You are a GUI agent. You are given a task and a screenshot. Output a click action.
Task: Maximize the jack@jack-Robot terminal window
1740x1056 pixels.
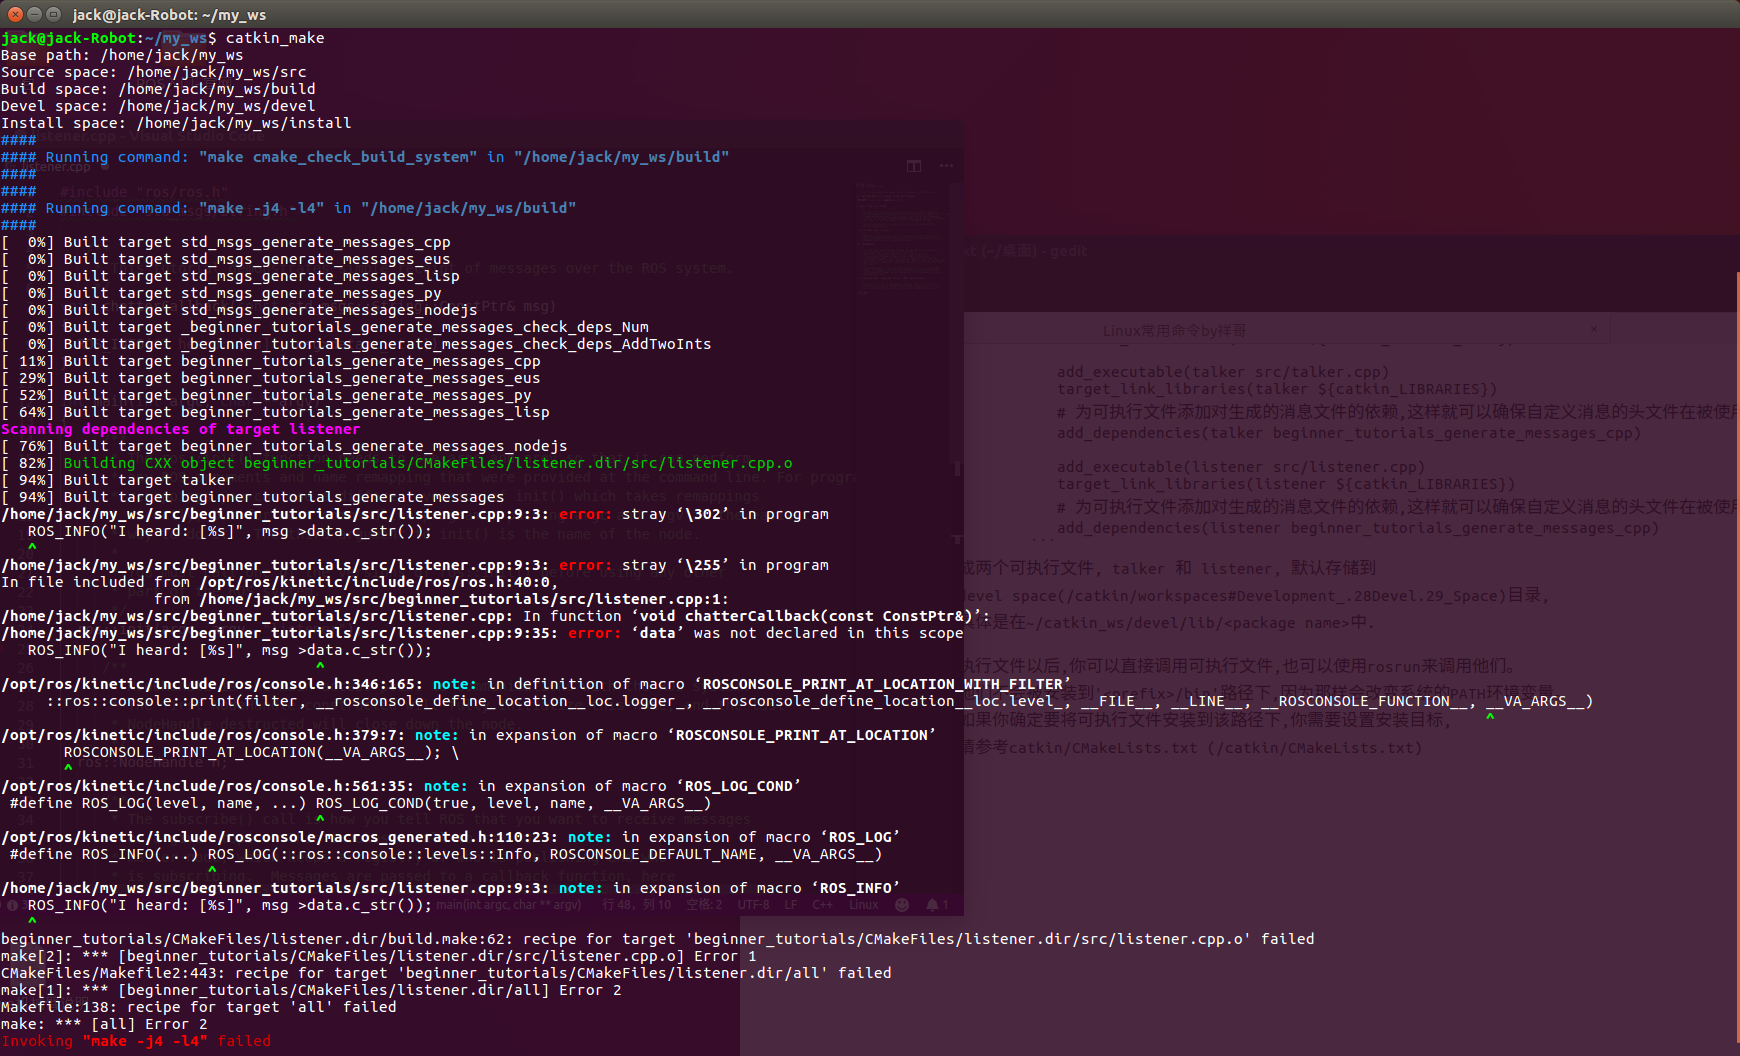(x=53, y=14)
